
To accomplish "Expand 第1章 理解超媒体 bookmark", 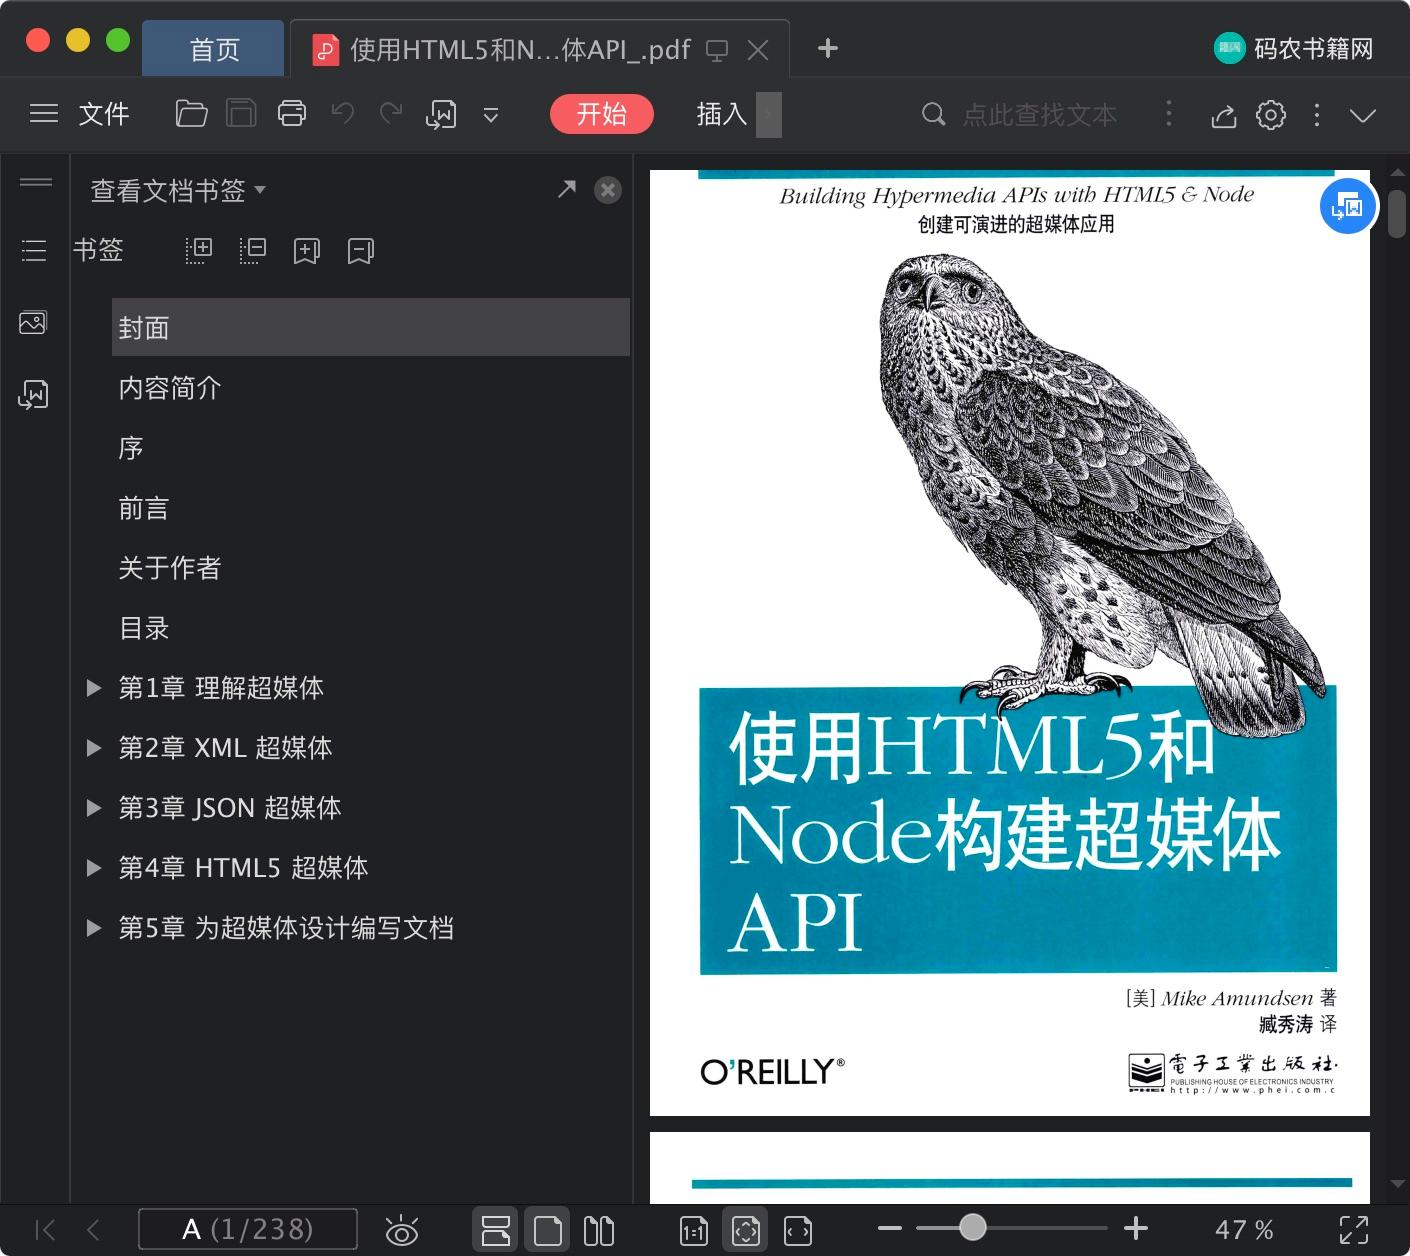I will click(94, 688).
